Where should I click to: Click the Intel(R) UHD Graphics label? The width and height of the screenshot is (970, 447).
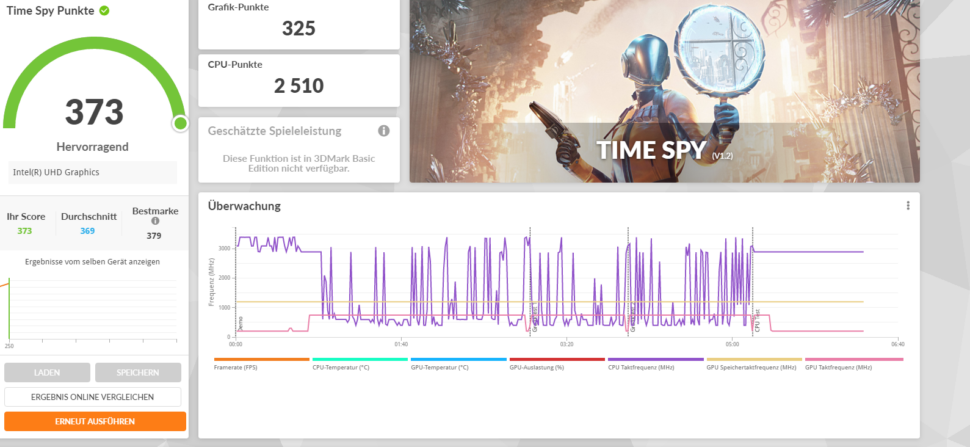(x=56, y=172)
